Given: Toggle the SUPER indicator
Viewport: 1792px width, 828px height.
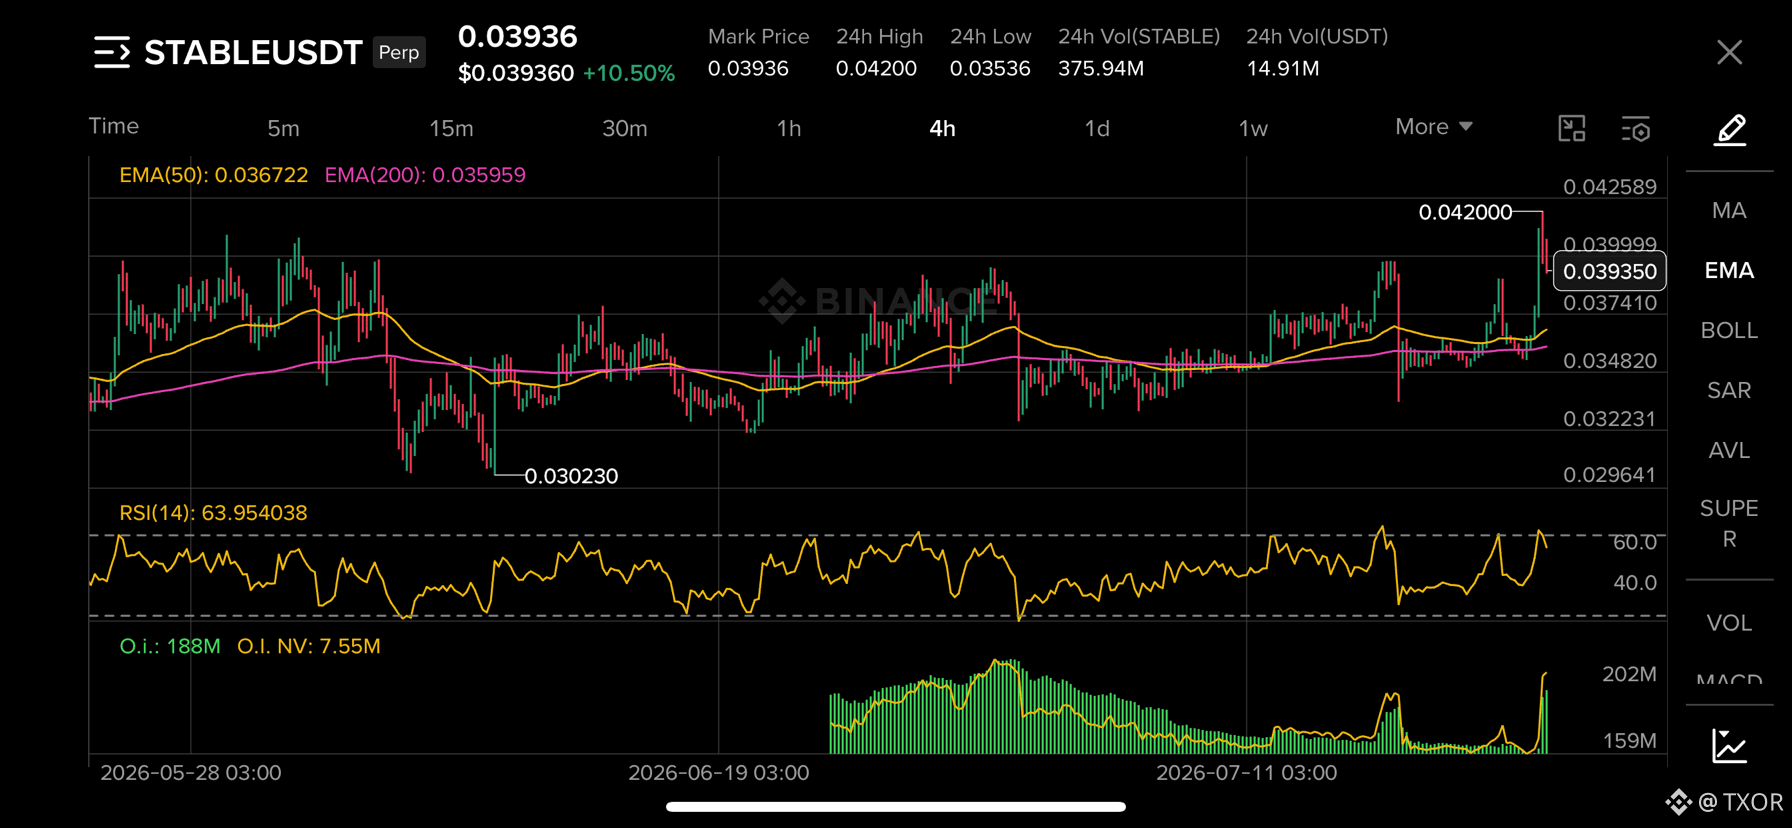Looking at the screenshot, I should (1729, 523).
